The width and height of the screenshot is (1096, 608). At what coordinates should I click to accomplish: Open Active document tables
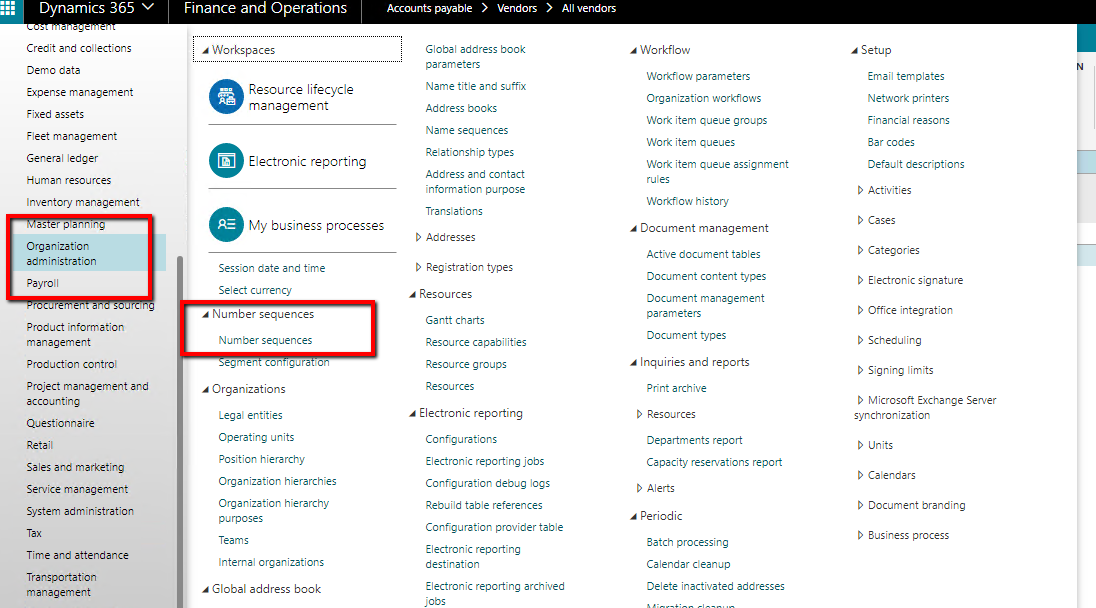(703, 254)
